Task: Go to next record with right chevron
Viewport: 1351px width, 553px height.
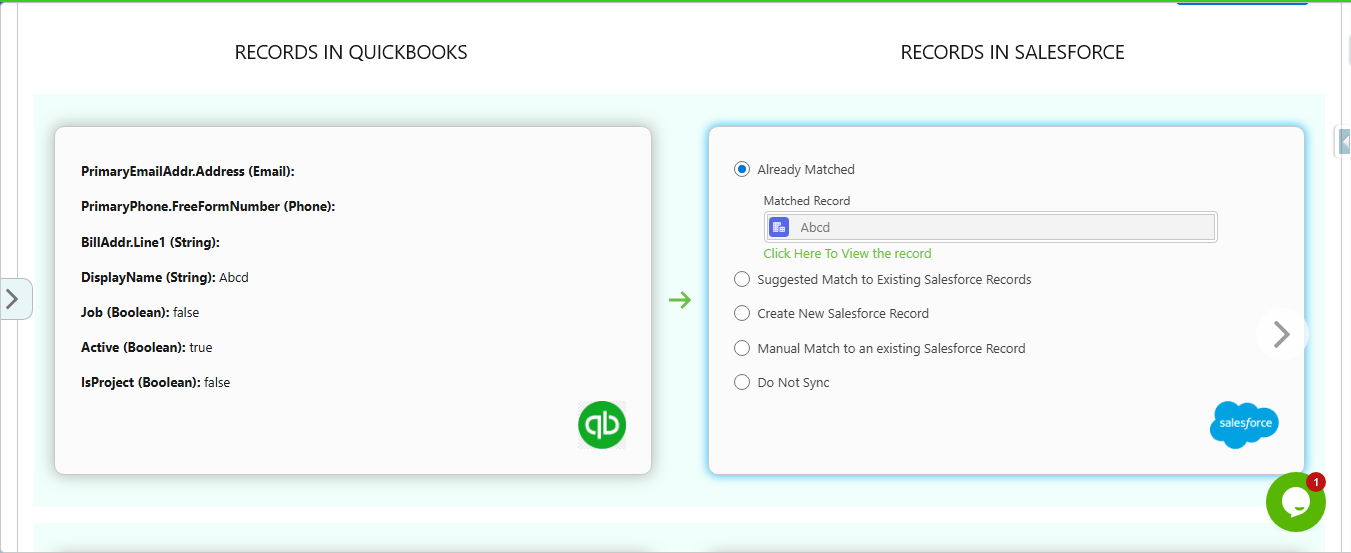Action: point(1281,334)
